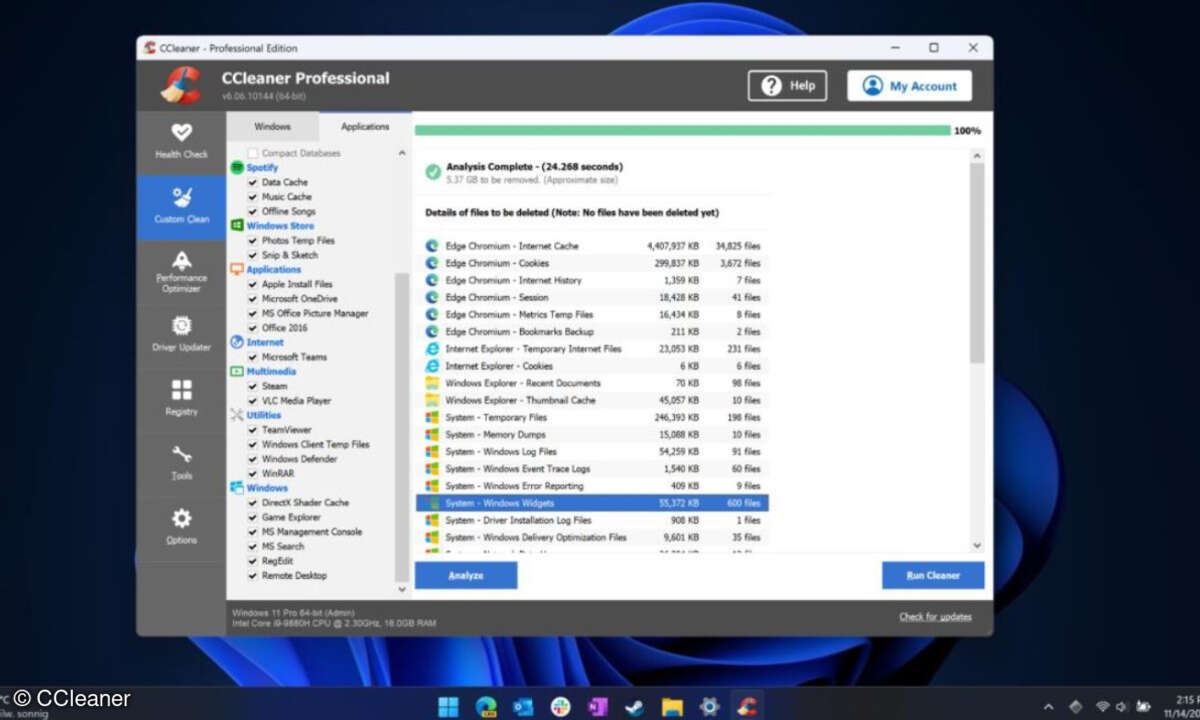This screenshot has width=1200, height=720.
Task: Toggle the Windows Defender checkbox
Action: click(x=252, y=459)
